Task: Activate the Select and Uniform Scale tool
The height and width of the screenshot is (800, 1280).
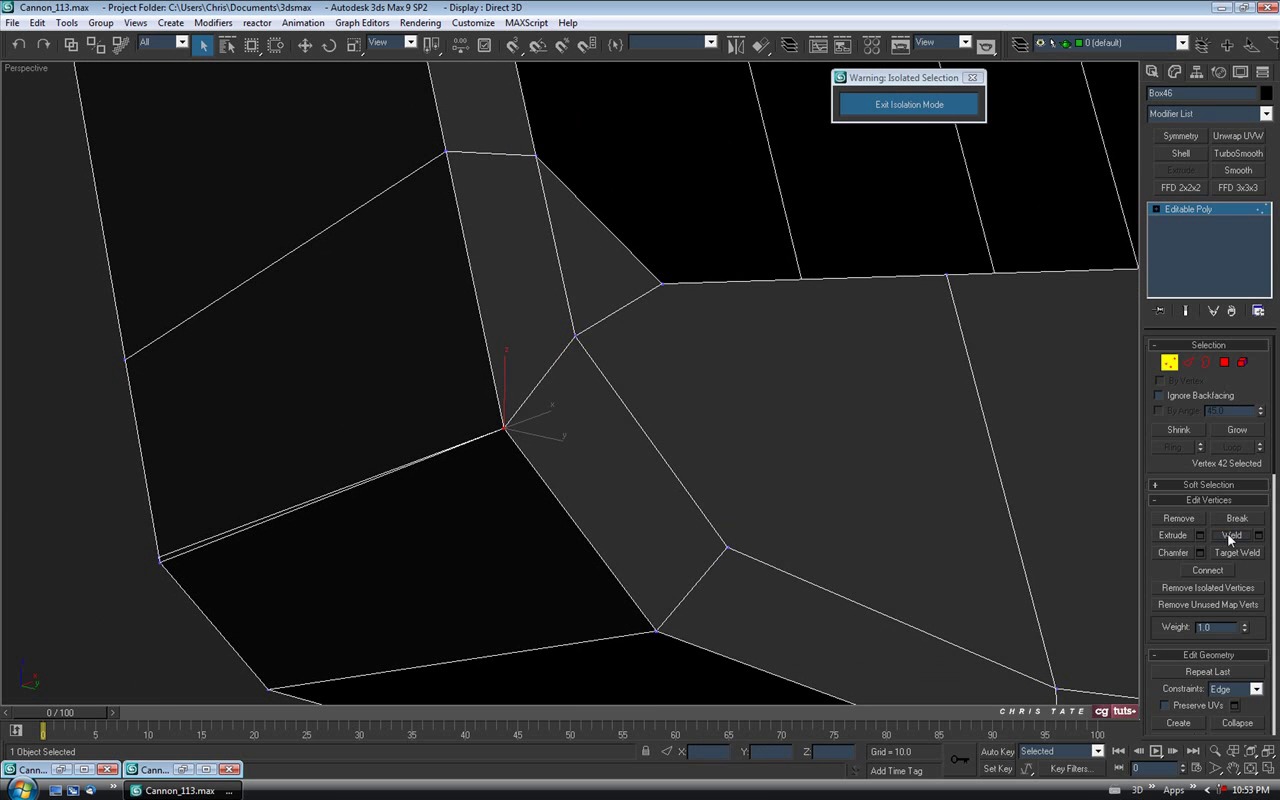Action: 354,45
